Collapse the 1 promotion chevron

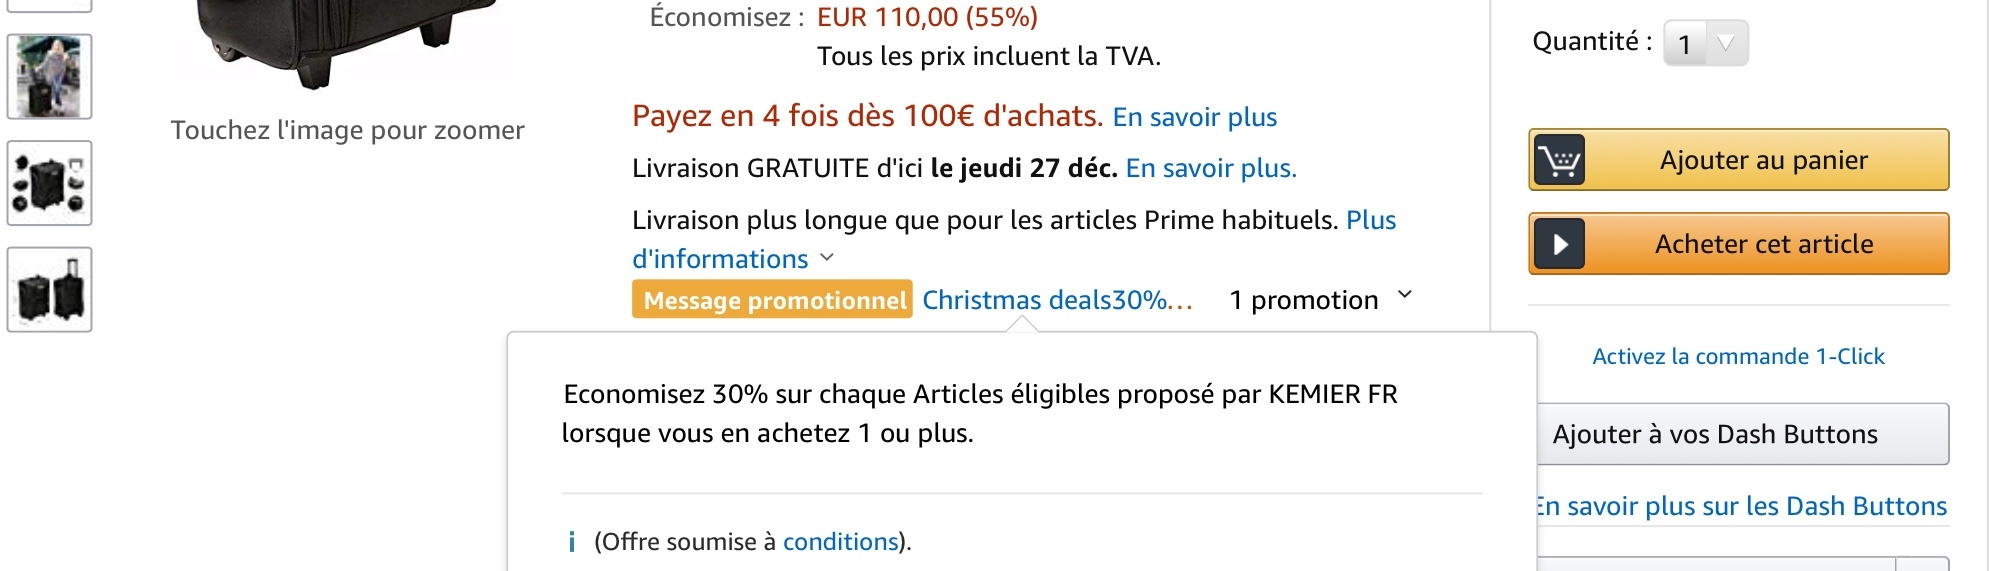[x=1405, y=295]
